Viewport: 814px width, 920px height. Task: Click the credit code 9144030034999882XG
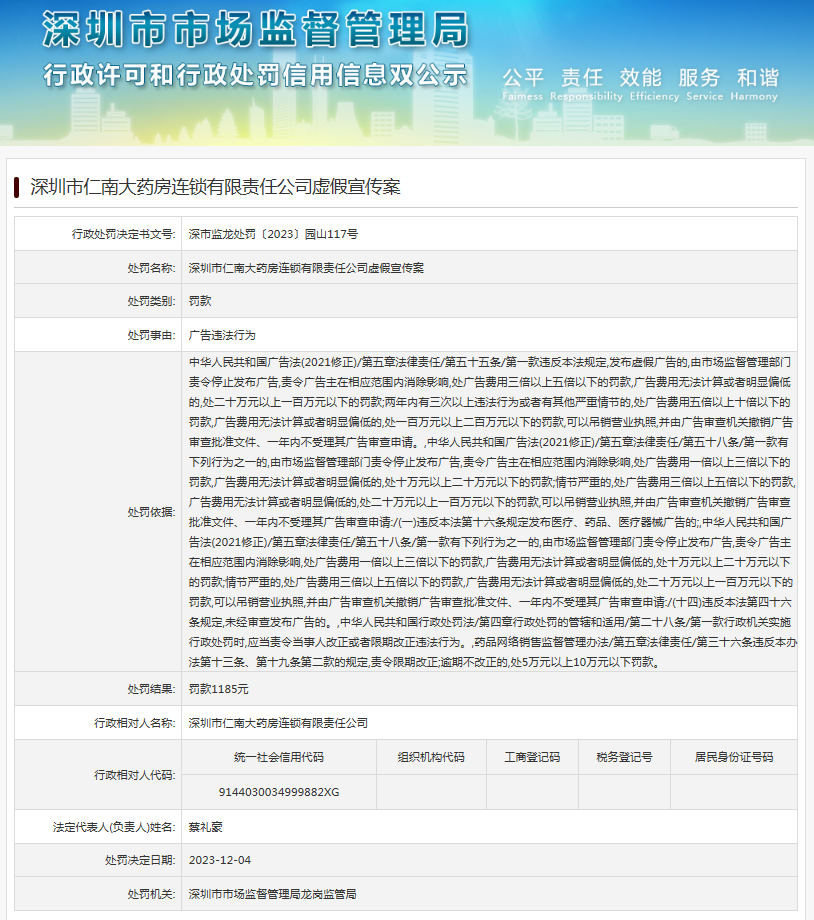click(x=279, y=791)
